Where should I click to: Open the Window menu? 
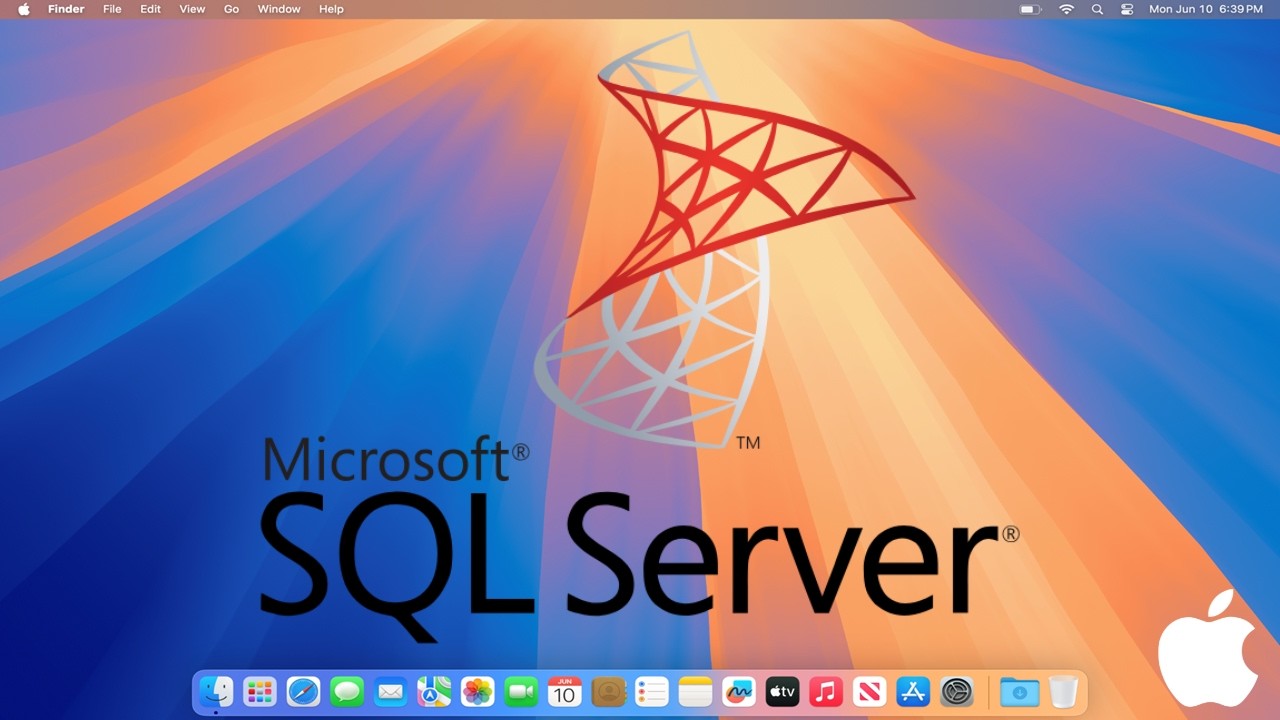[x=279, y=9]
